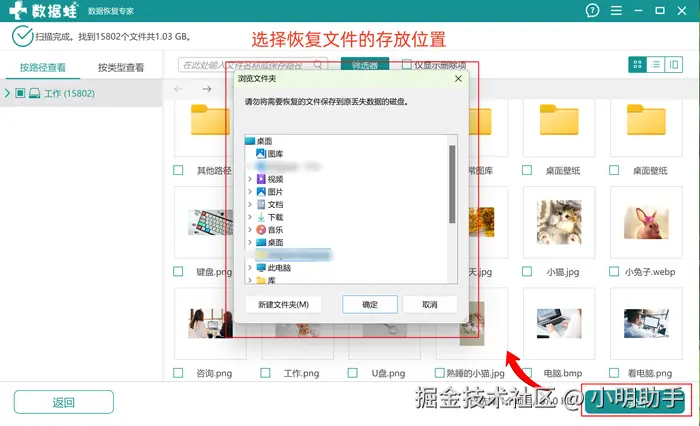
Task: Select 图库 in folder tree
Action: [269, 154]
